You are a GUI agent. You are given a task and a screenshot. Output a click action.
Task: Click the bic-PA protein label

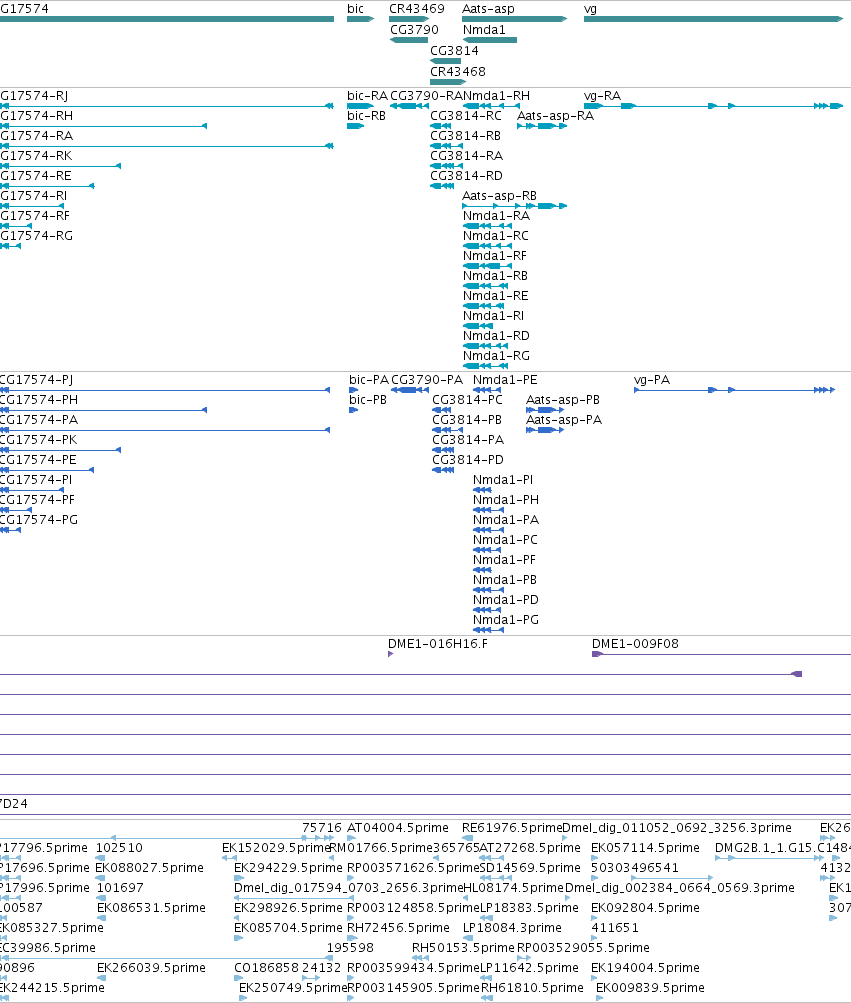369,380
